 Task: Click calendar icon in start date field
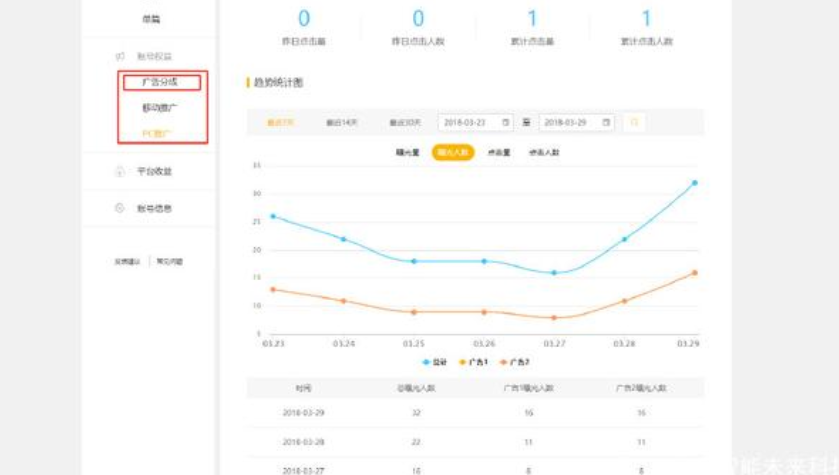pos(505,122)
